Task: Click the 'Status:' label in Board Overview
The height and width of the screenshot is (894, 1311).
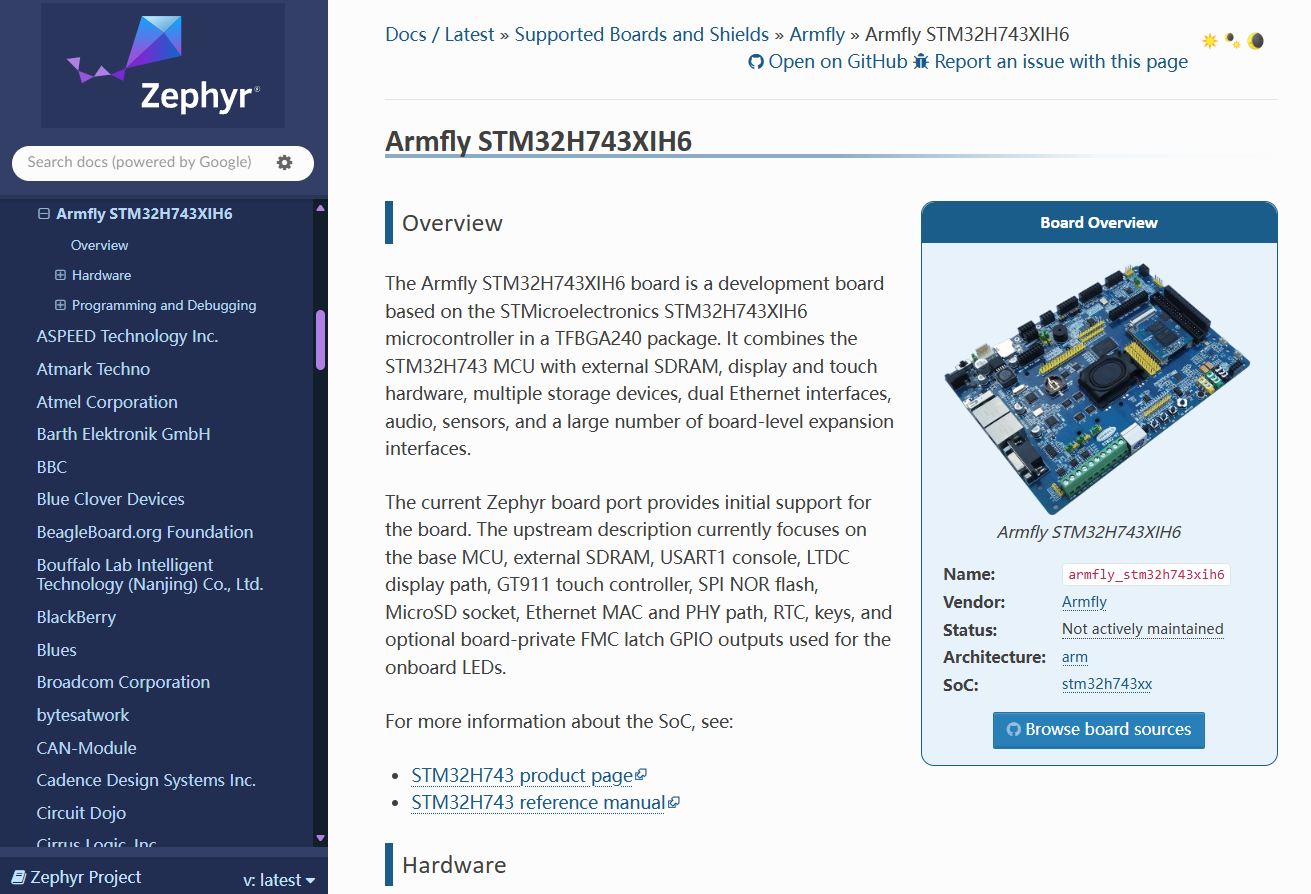Action: (970, 630)
